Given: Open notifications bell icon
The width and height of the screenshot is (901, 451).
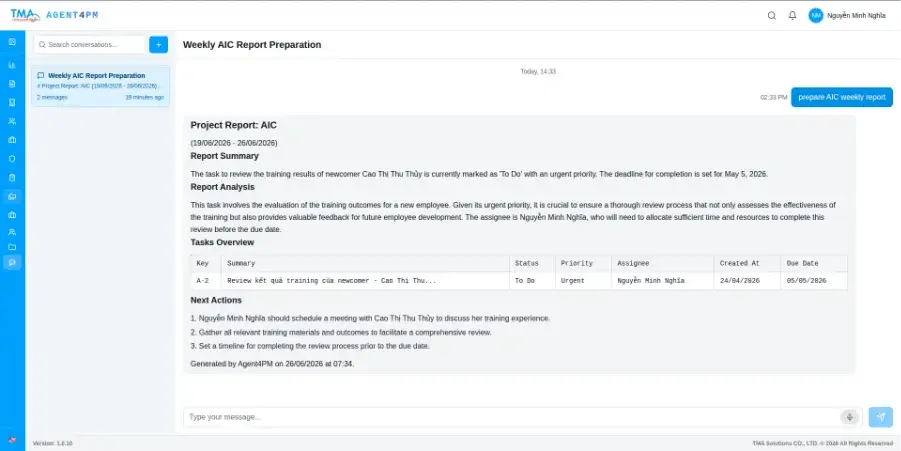Looking at the screenshot, I should pyautogui.click(x=792, y=16).
